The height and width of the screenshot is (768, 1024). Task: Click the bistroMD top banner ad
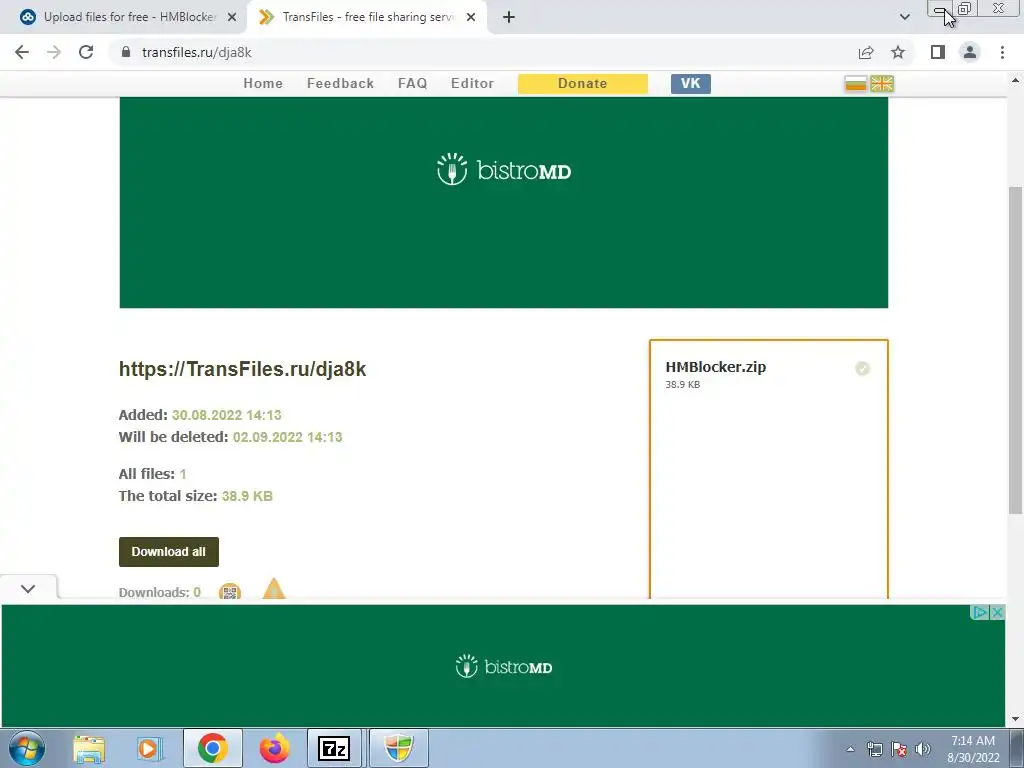point(504,202)
